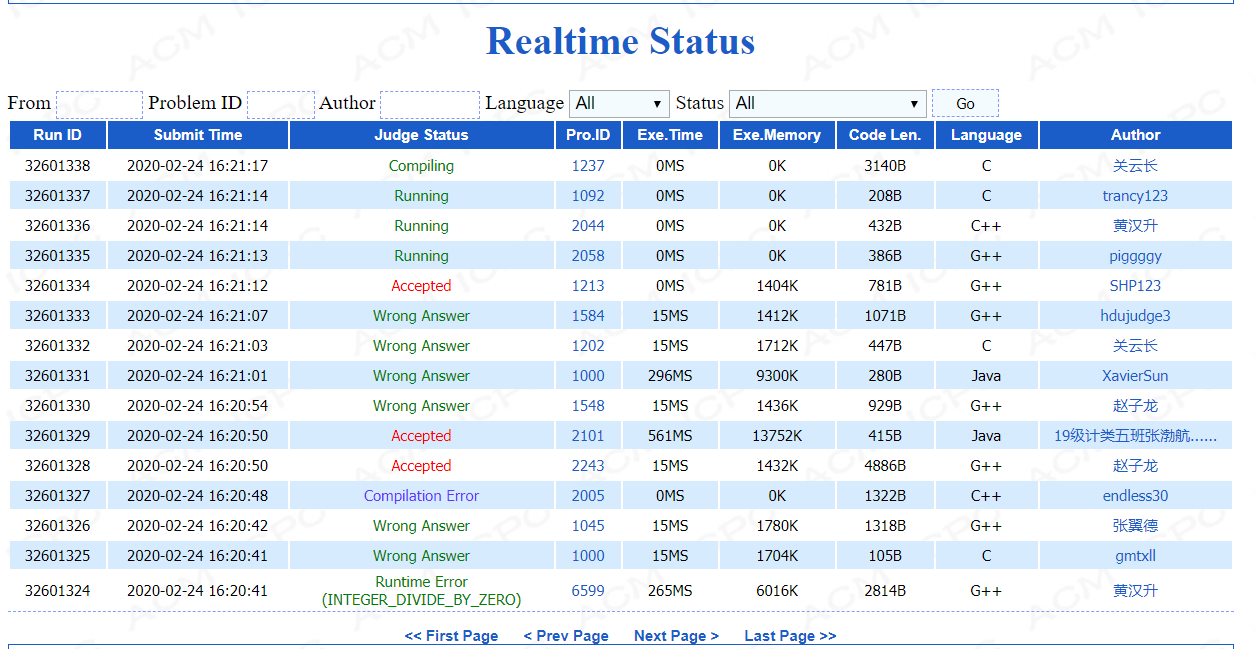Click Compiling status of run 32601338
The width and height of the screenshot is (1255, 649).
tap(421, 166)
